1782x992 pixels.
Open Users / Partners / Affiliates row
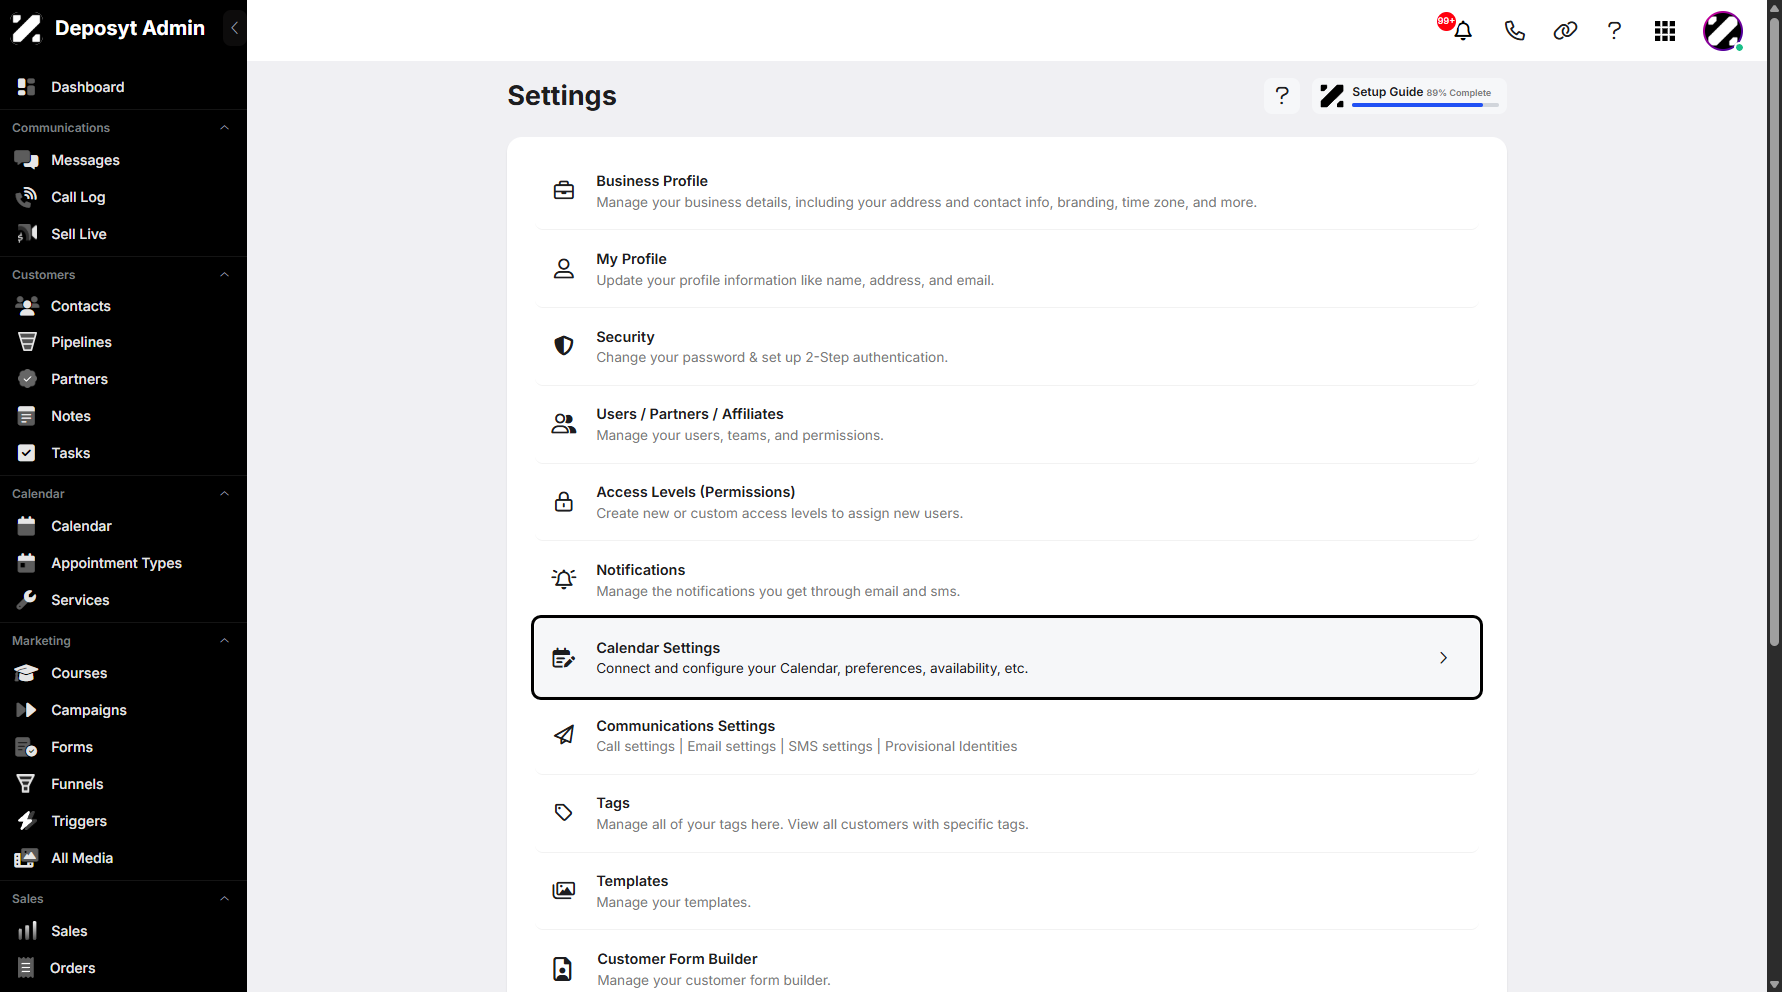pos(1007,424)
